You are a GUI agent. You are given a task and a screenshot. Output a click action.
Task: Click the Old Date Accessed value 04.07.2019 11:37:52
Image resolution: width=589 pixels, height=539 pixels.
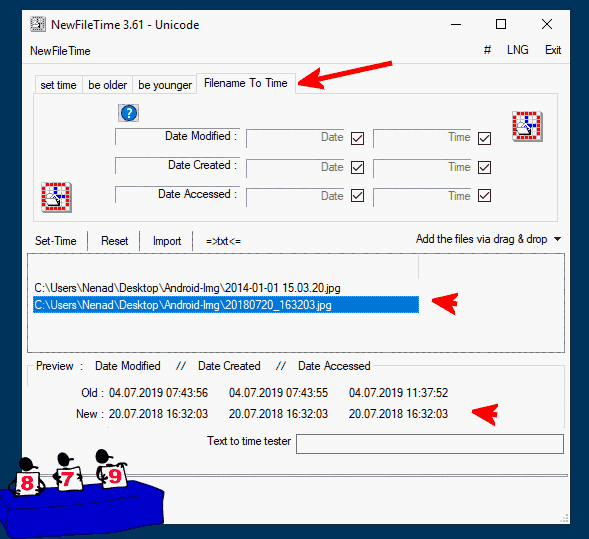[x=398, y=393]
